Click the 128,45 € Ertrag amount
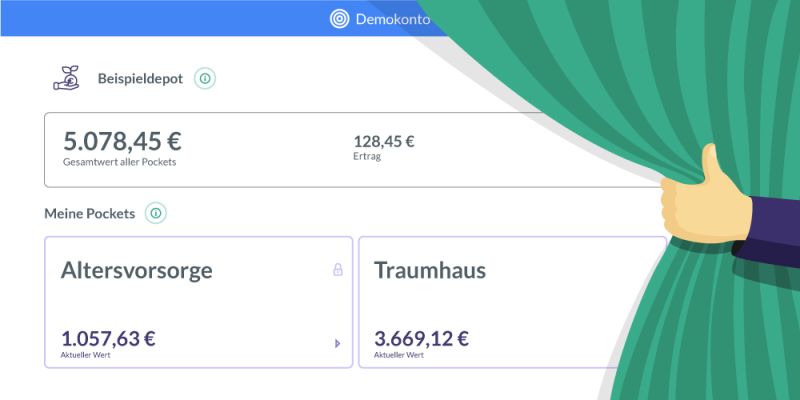800x400 pixels. tap(384, 141)
